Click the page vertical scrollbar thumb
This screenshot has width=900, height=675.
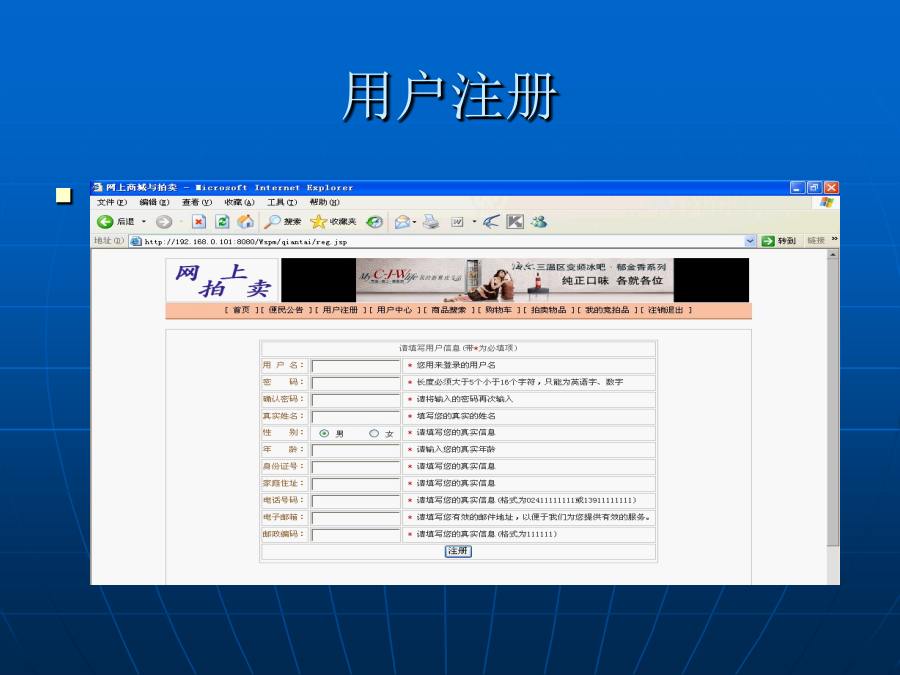(x=833, y=402)
